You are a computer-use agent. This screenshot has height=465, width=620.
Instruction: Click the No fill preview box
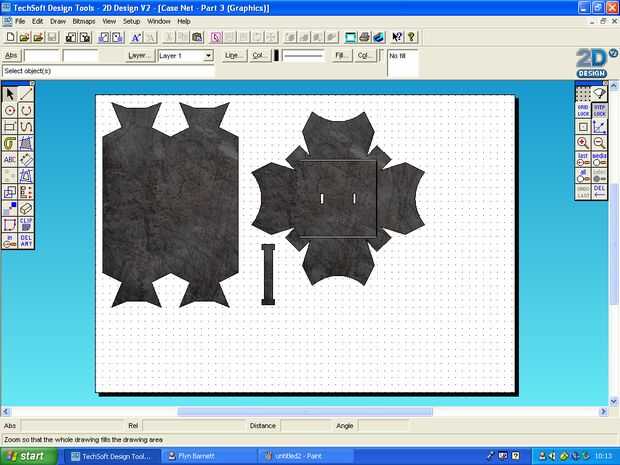403,63
